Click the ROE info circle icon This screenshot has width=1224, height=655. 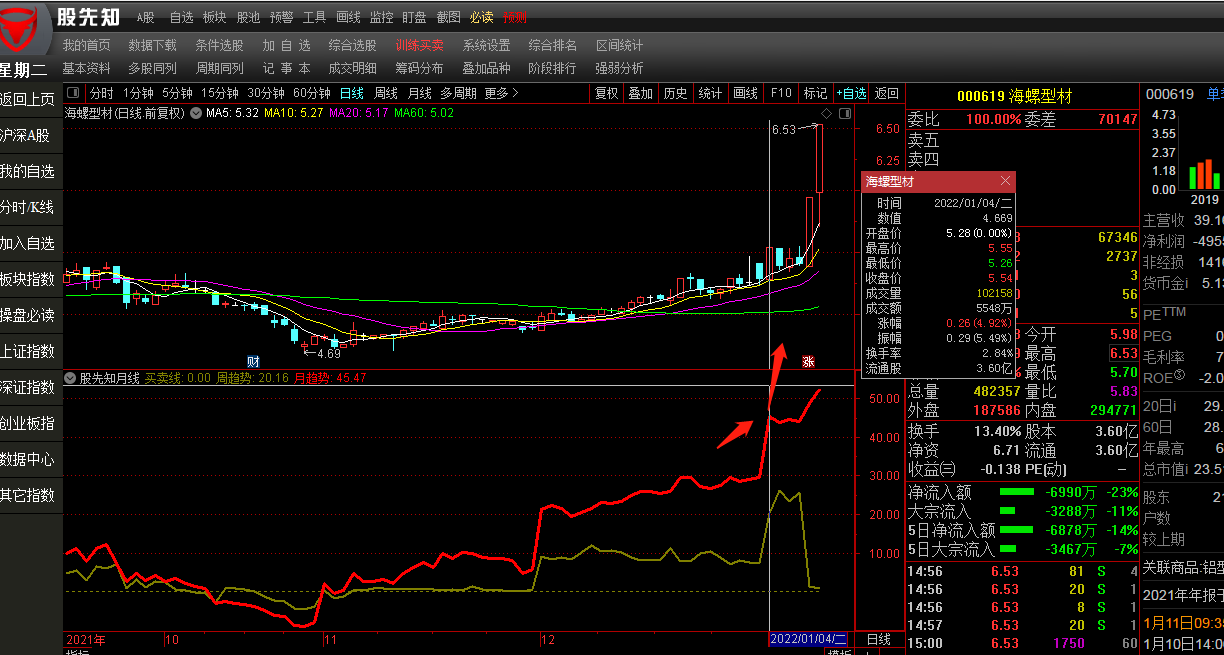[x=1179, y=376]
